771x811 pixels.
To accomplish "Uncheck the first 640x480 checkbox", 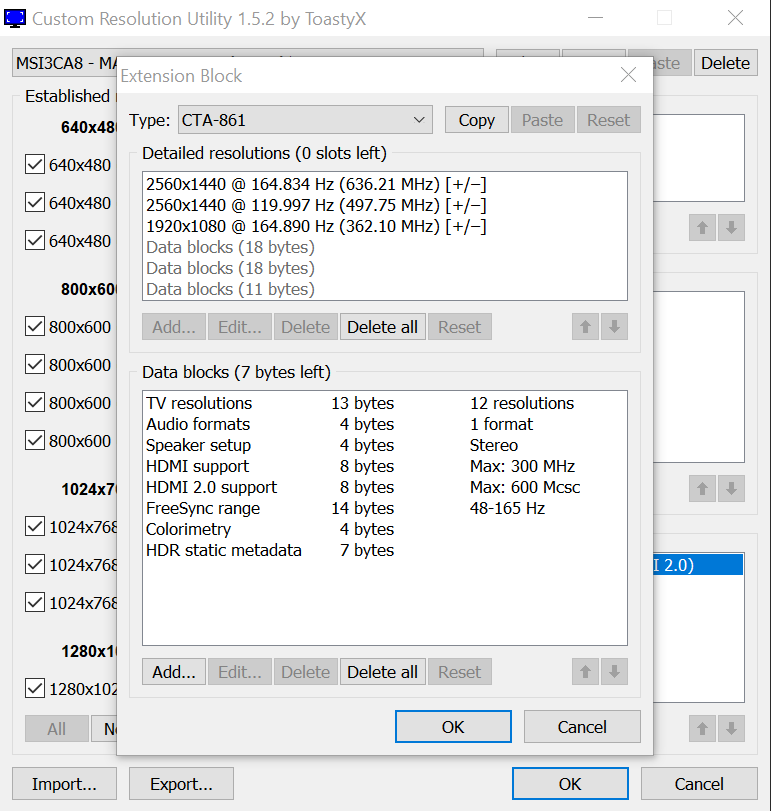I will pos(35,165).
